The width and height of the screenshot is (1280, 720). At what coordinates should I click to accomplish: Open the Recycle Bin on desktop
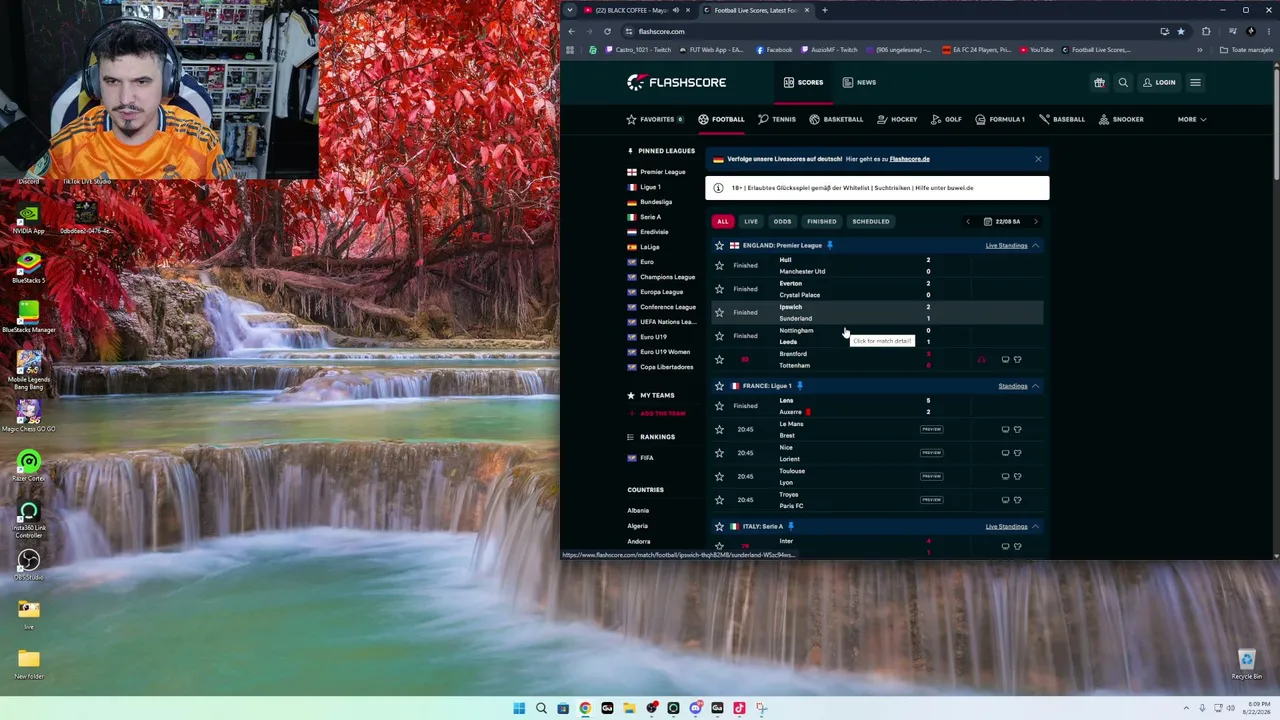[1246, 665]
